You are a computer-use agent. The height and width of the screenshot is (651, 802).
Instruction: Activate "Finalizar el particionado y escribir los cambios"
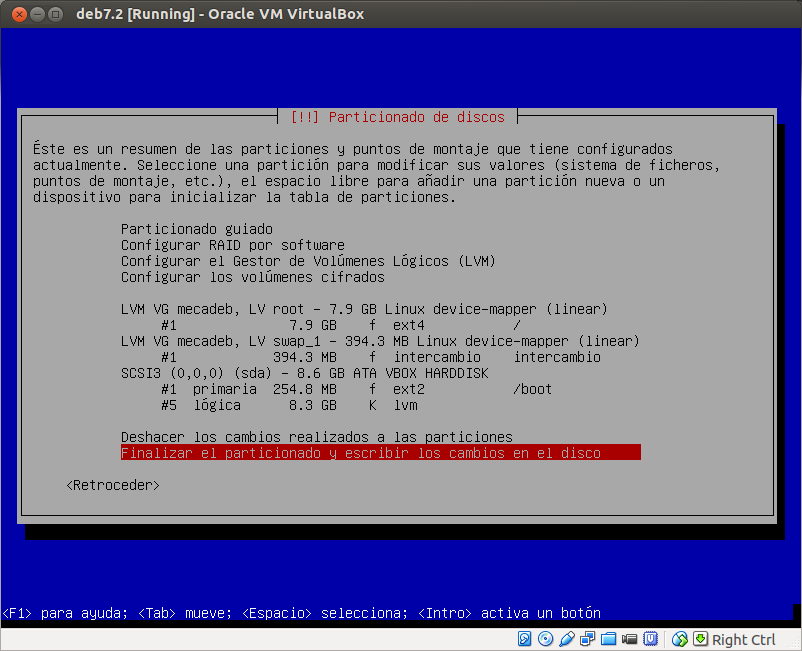(x=380, y=452)
